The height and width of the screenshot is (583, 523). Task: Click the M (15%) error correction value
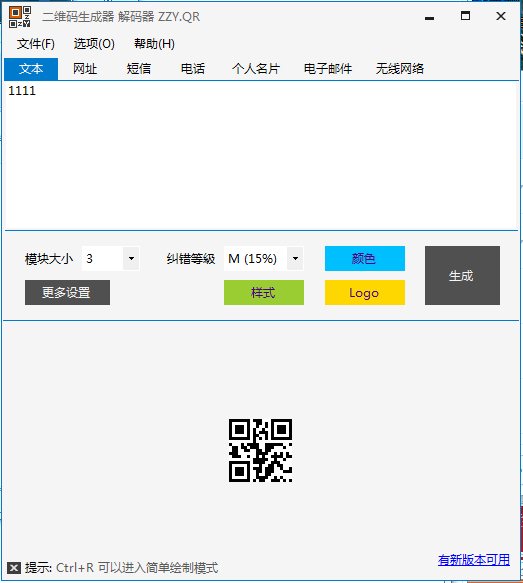click(253, 258)
